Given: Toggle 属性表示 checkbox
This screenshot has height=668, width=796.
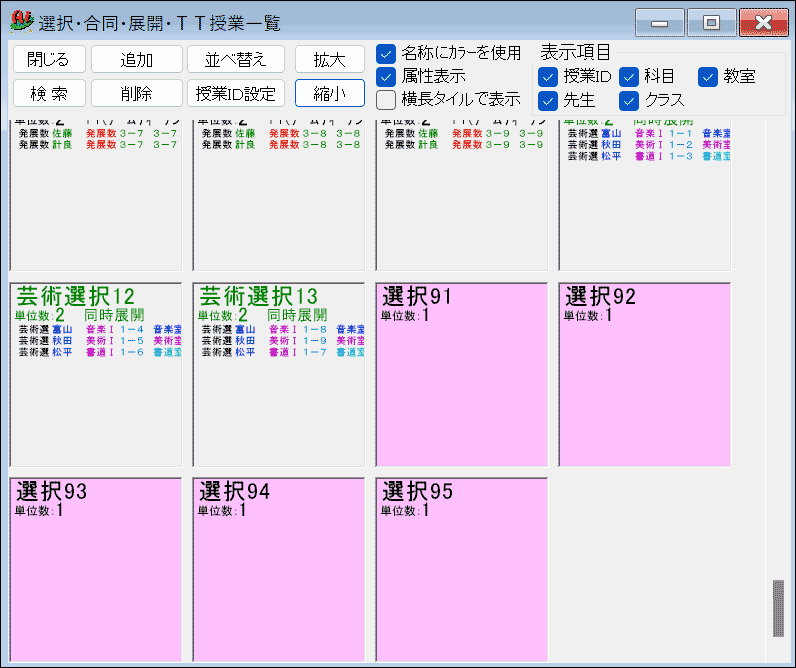Looking at the screenshot, I should (386, 77).
